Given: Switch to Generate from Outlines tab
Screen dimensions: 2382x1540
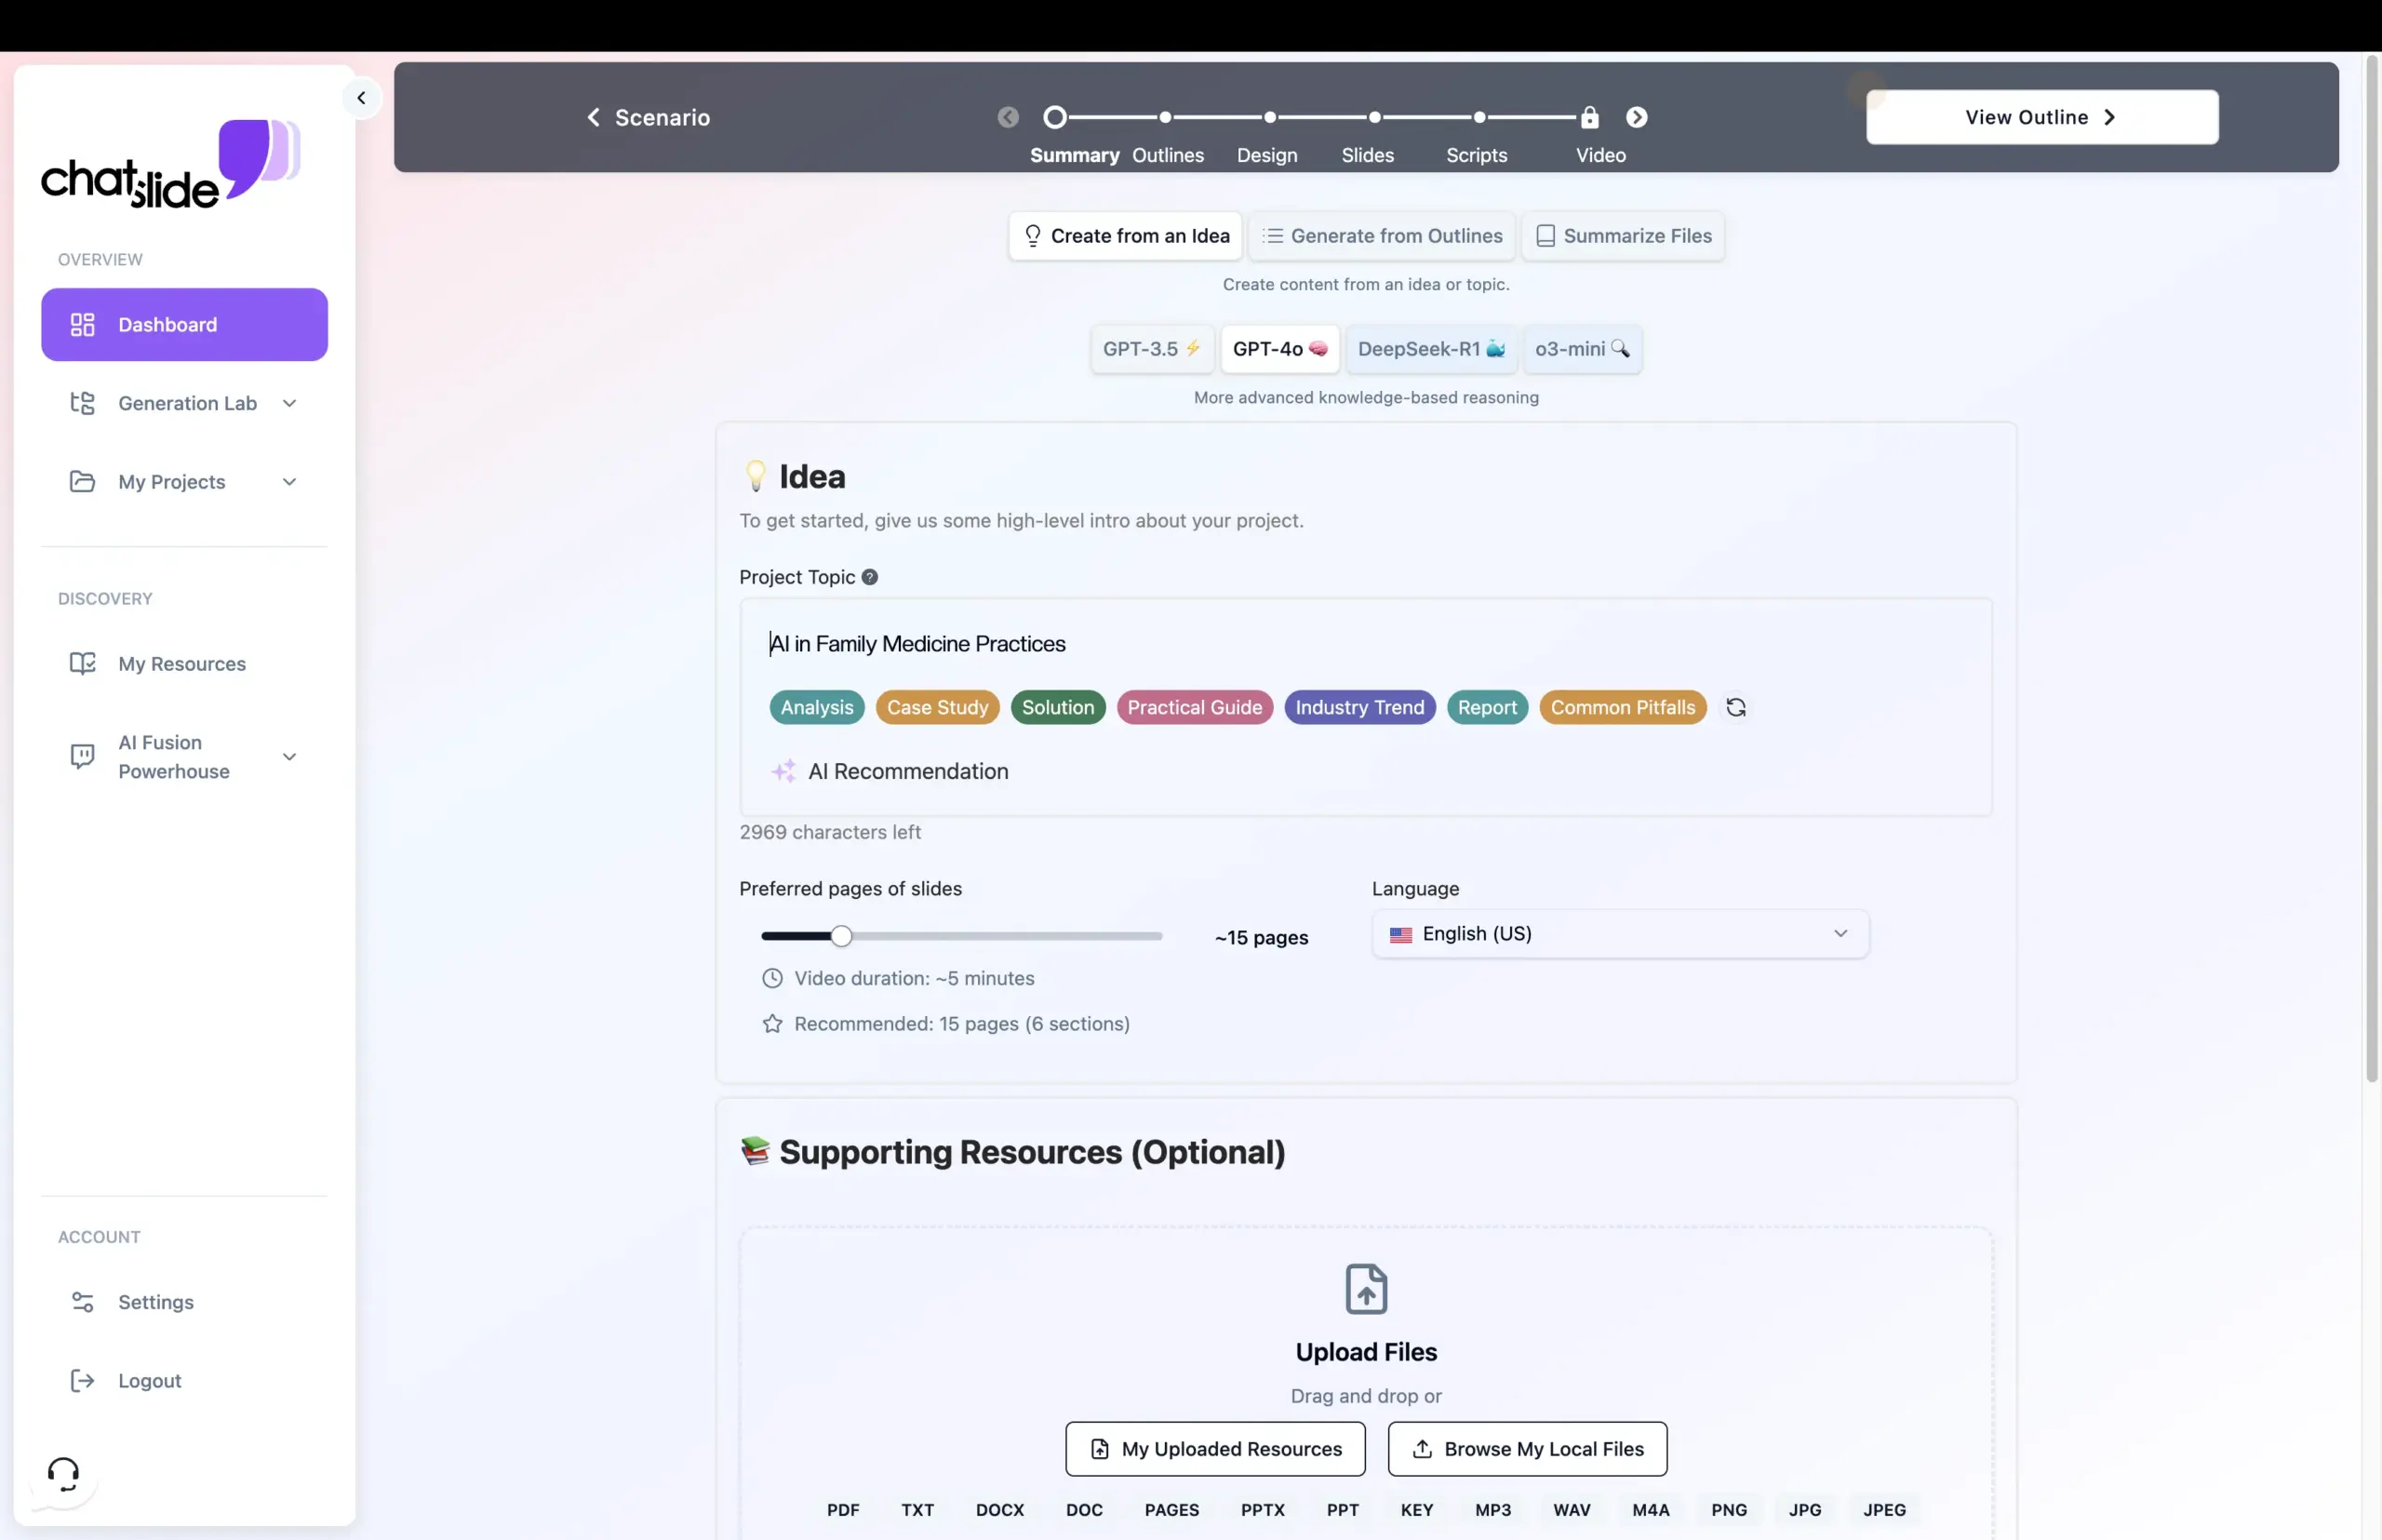Looking at the screenshot, I should [x=1382, y=236].
